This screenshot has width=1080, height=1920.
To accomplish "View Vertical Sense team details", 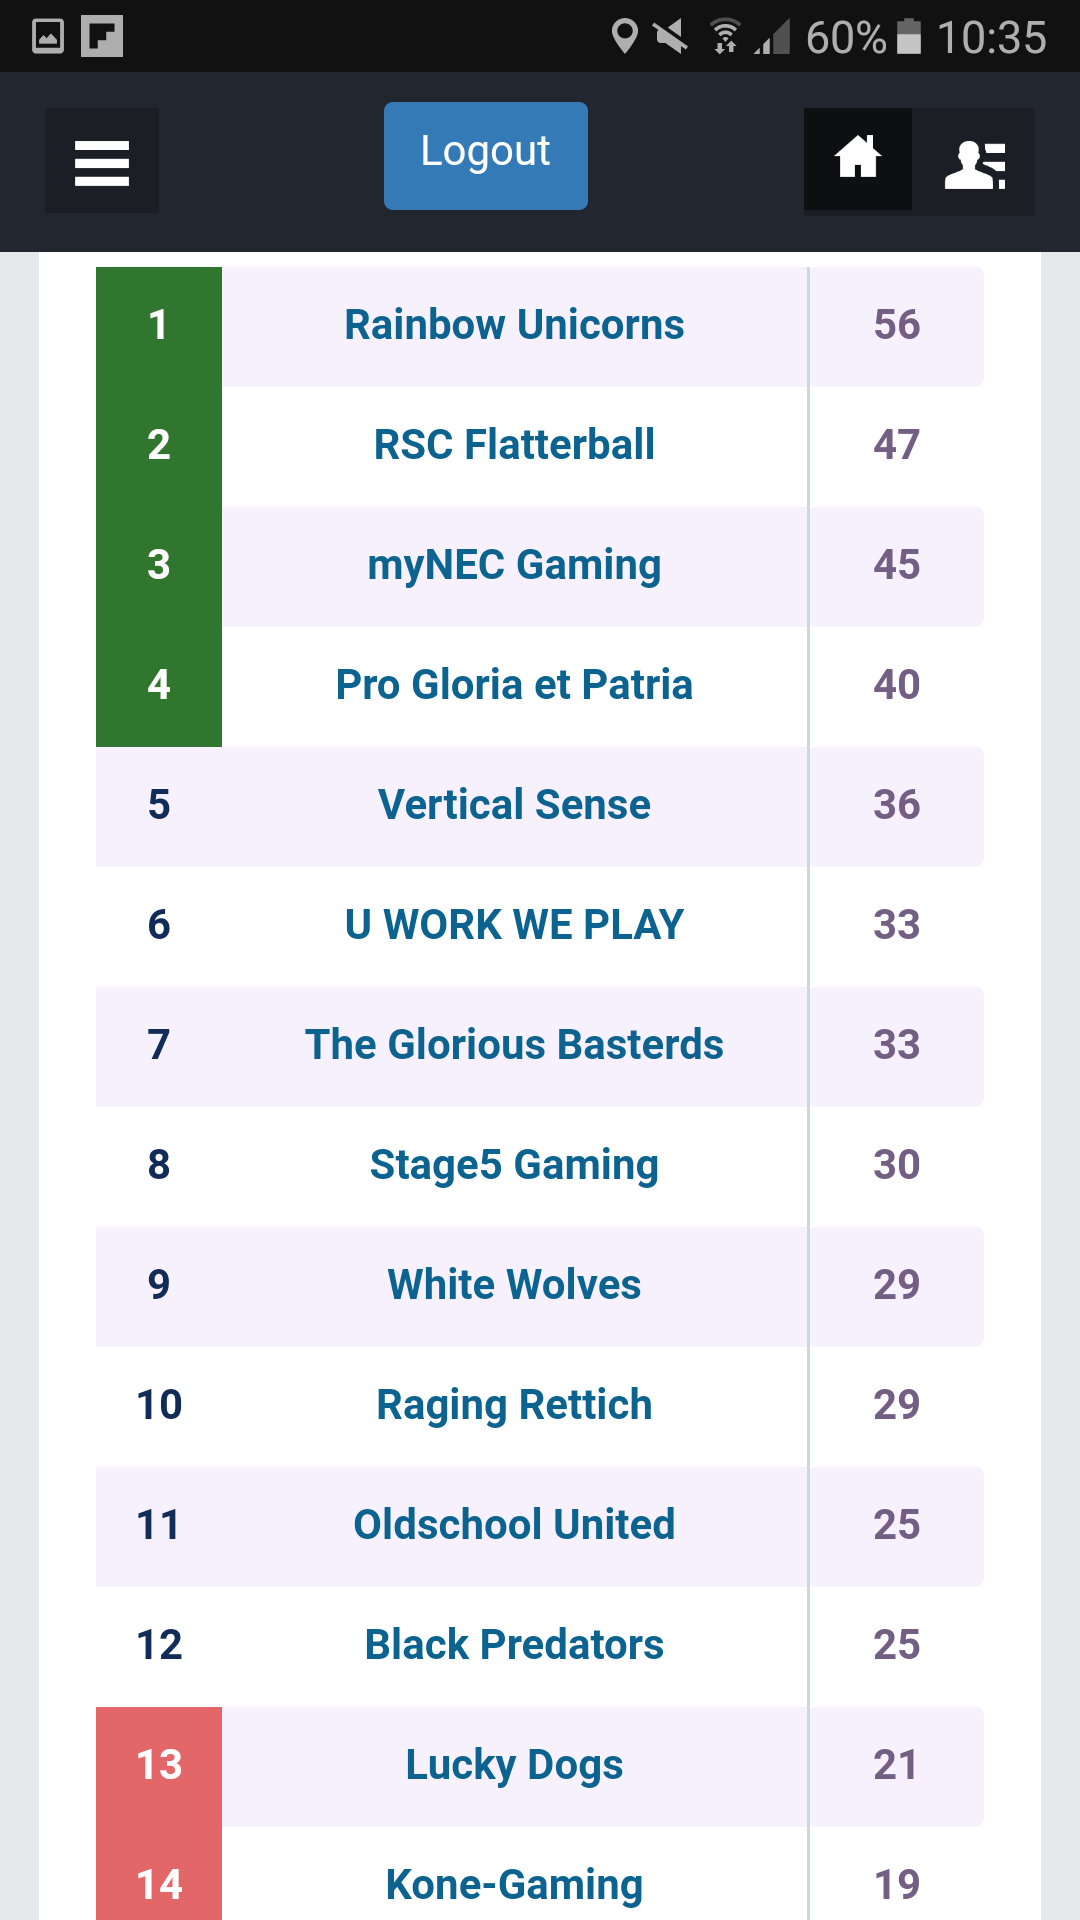I will [x=514, y=805].
